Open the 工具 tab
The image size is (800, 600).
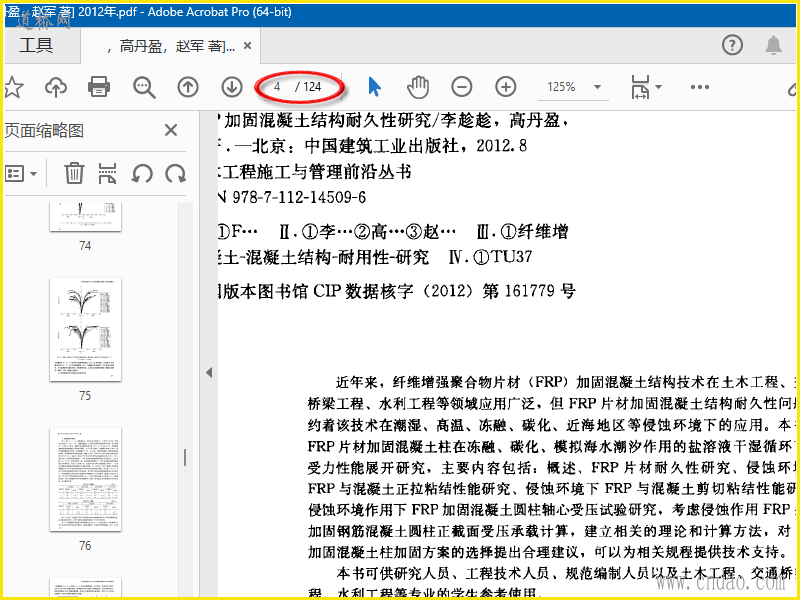coord(37,45)
